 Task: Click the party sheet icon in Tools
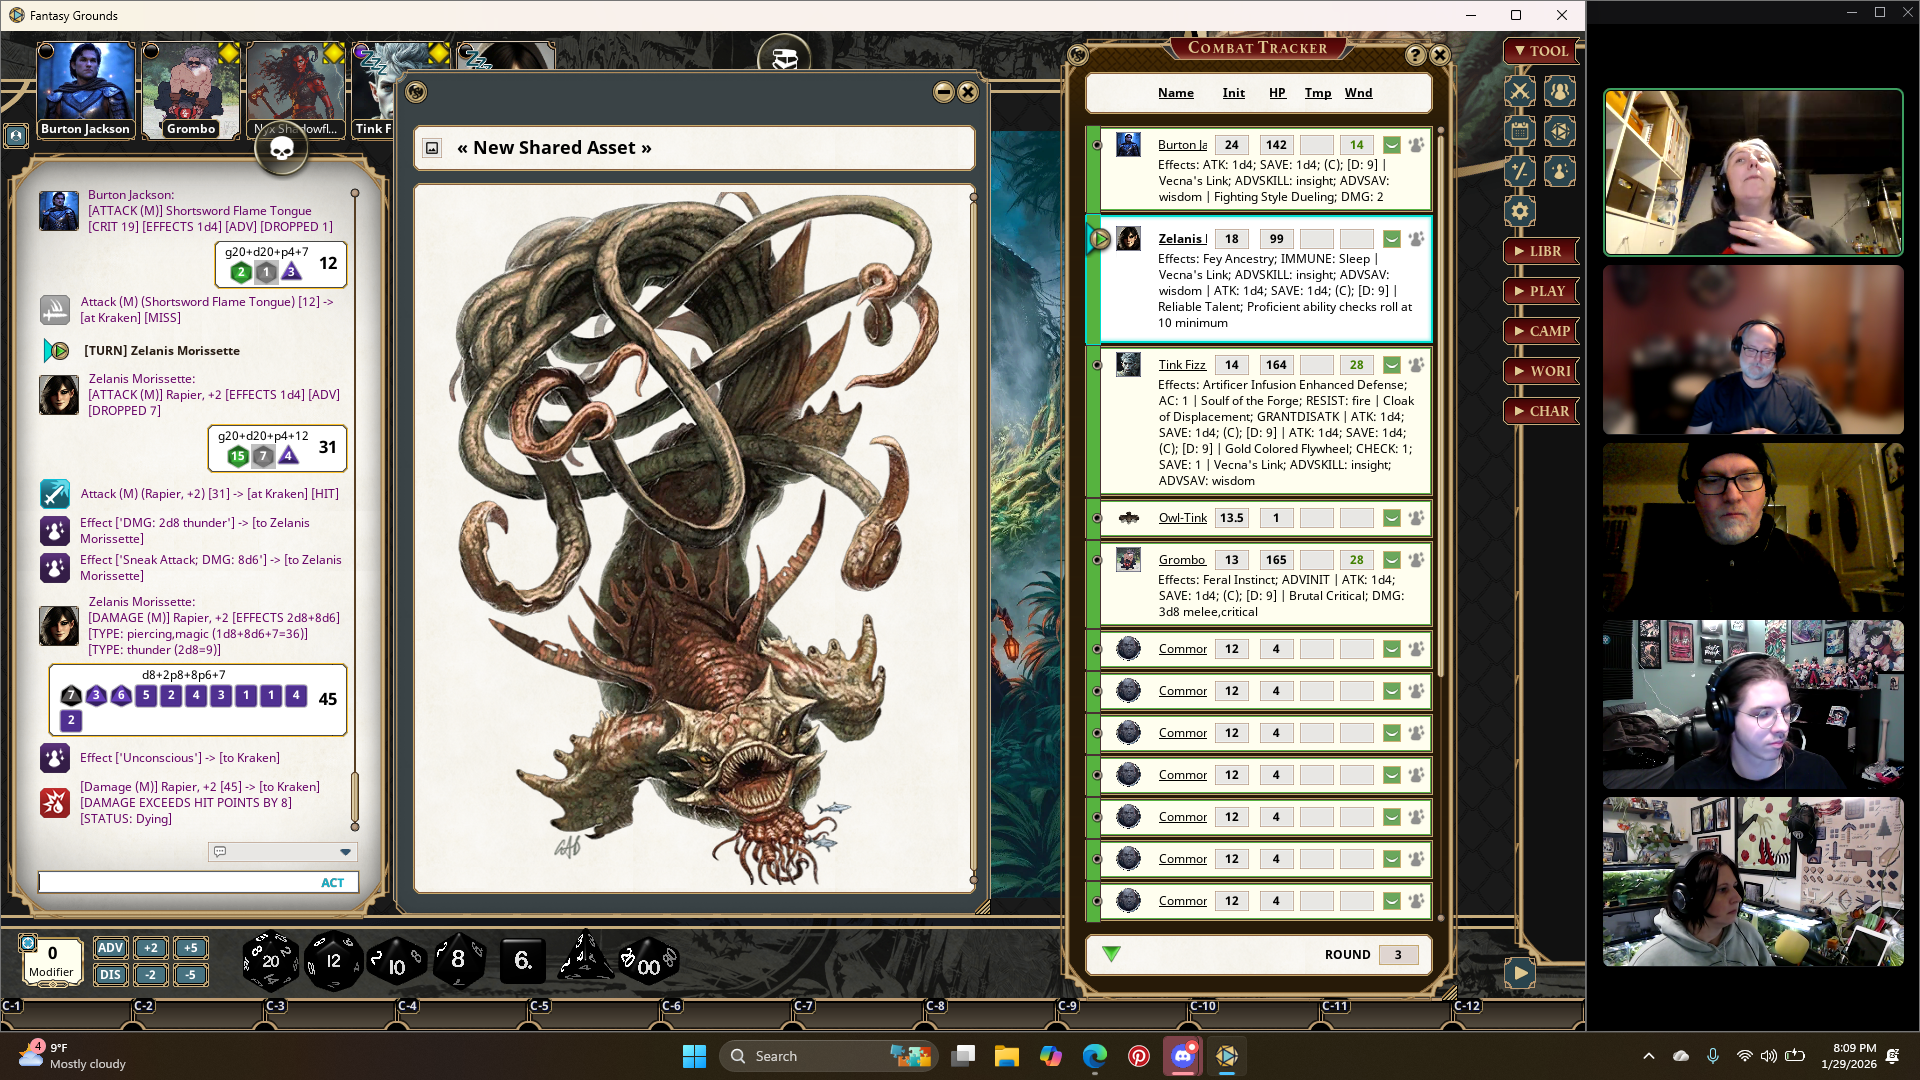tap(1559, 92)
